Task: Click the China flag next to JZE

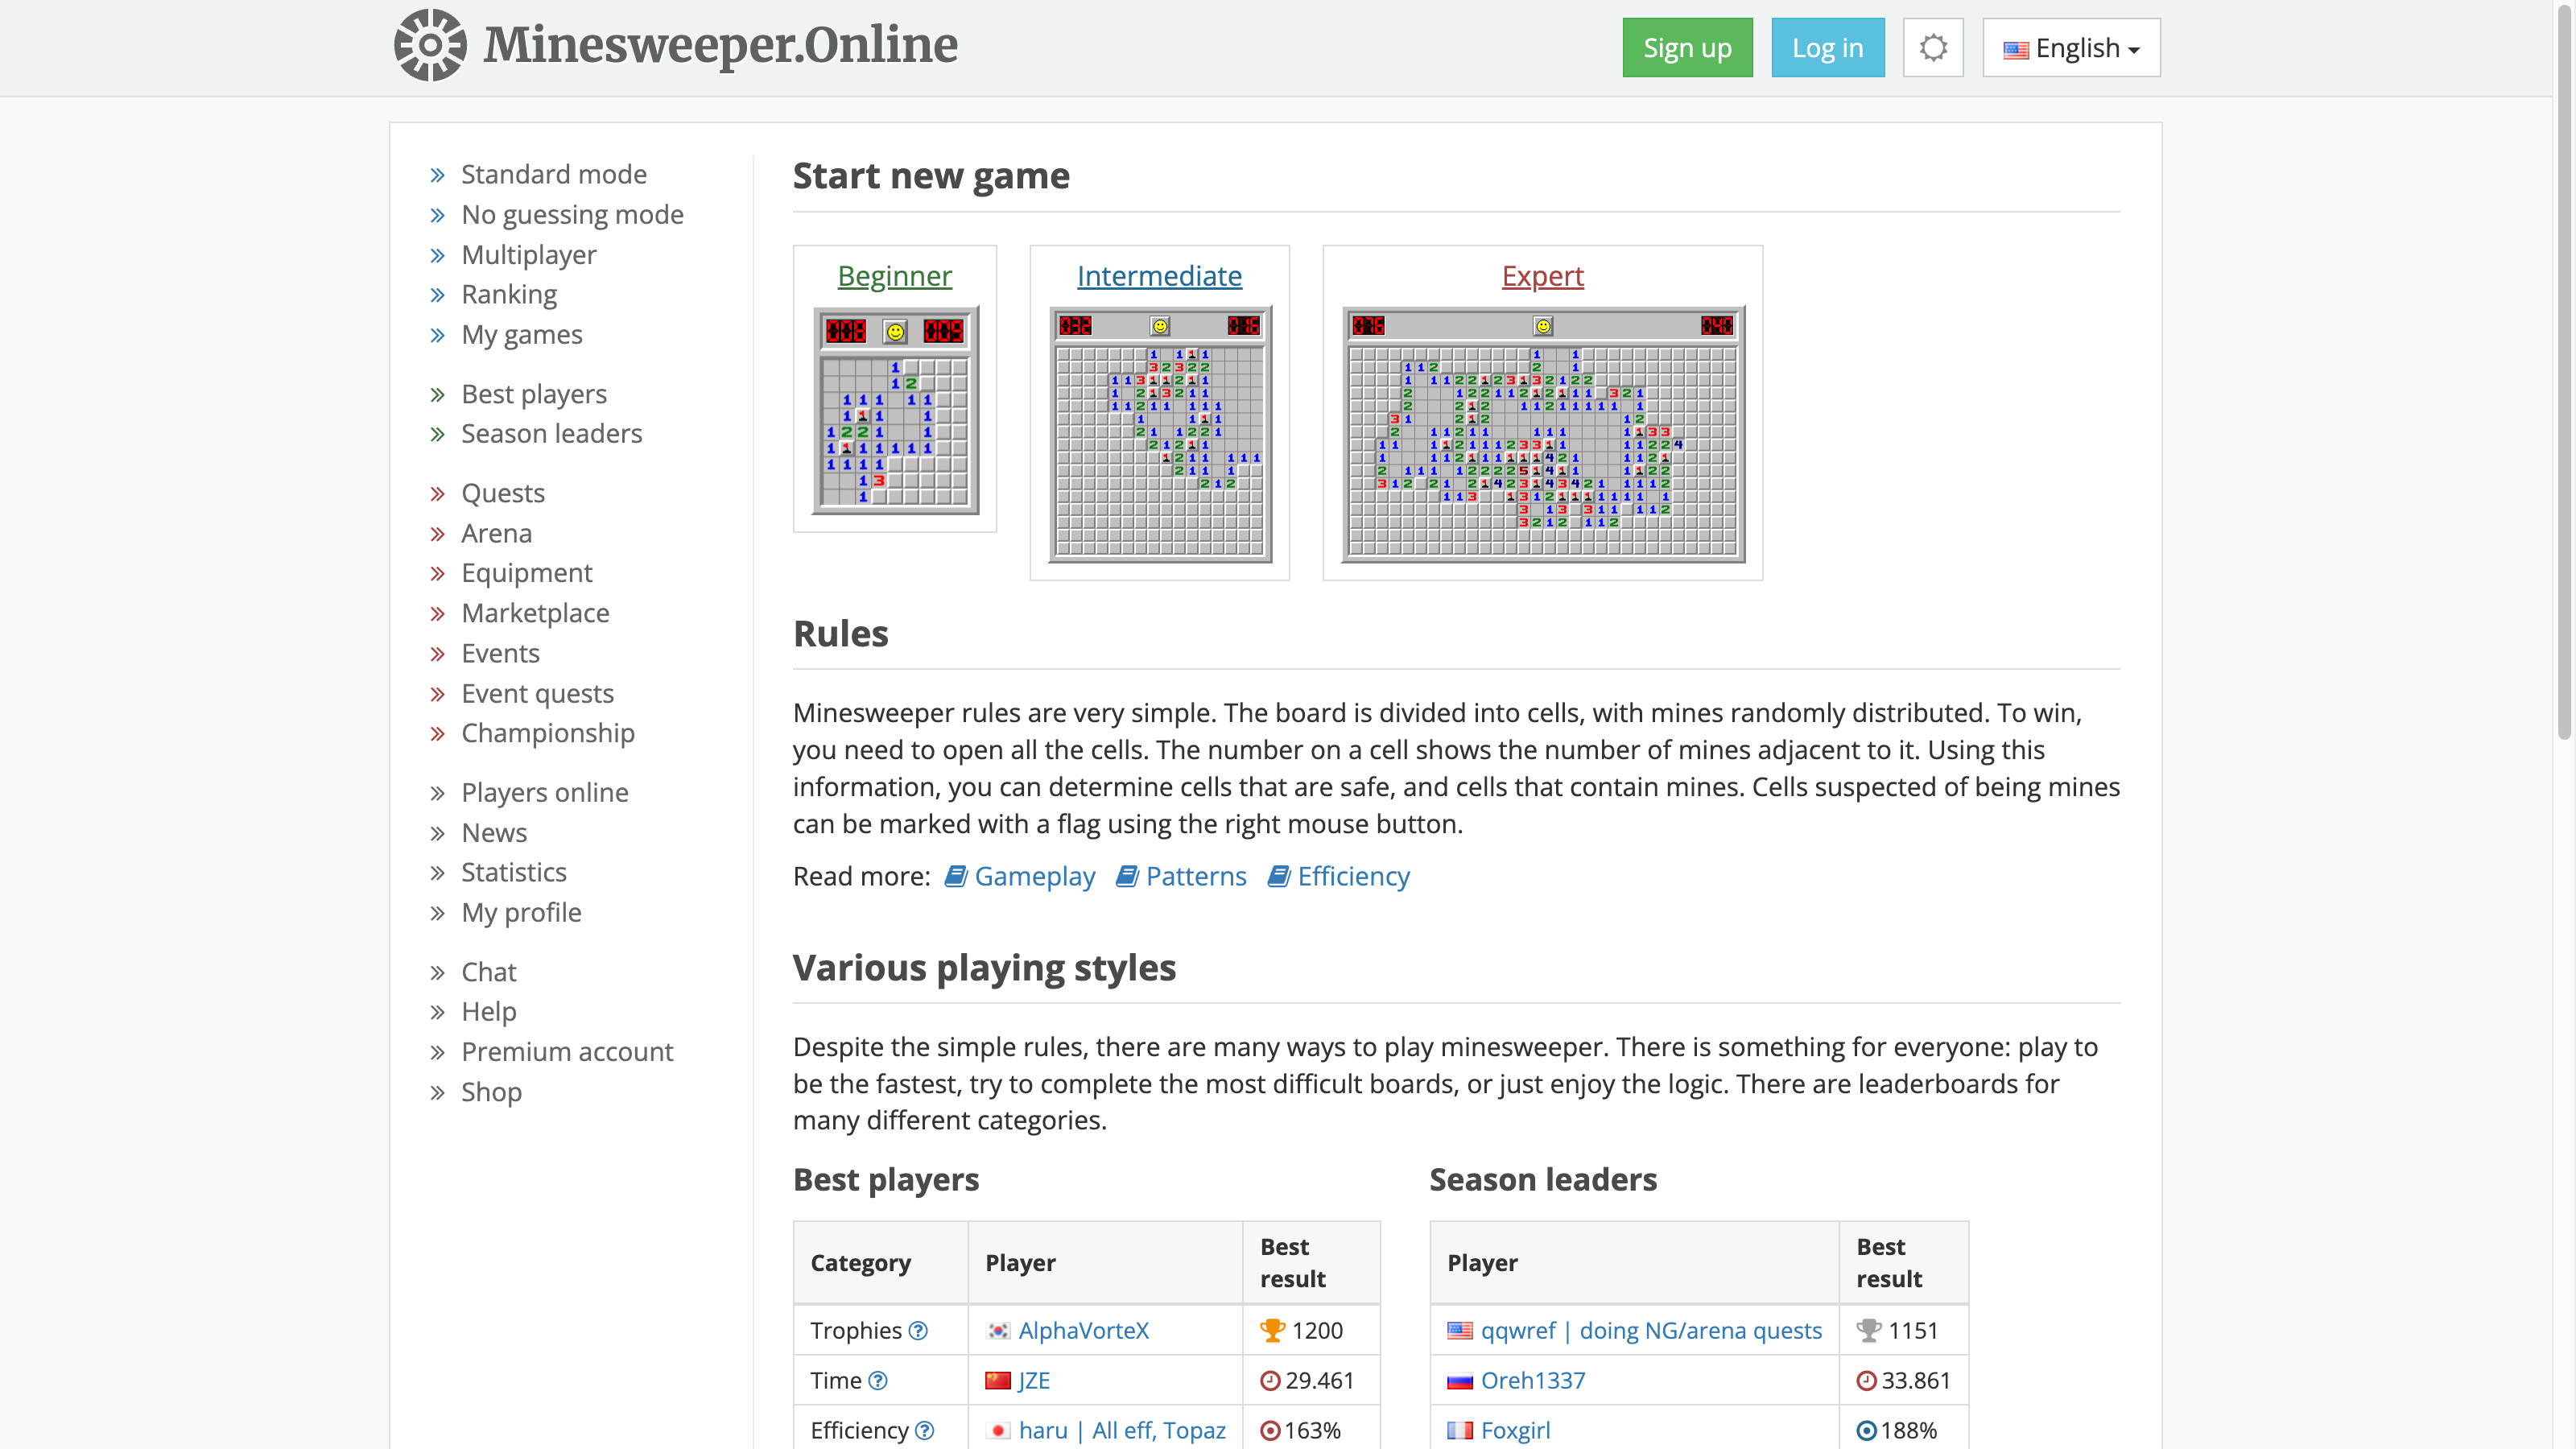Action: click(x=998, y=1380)
